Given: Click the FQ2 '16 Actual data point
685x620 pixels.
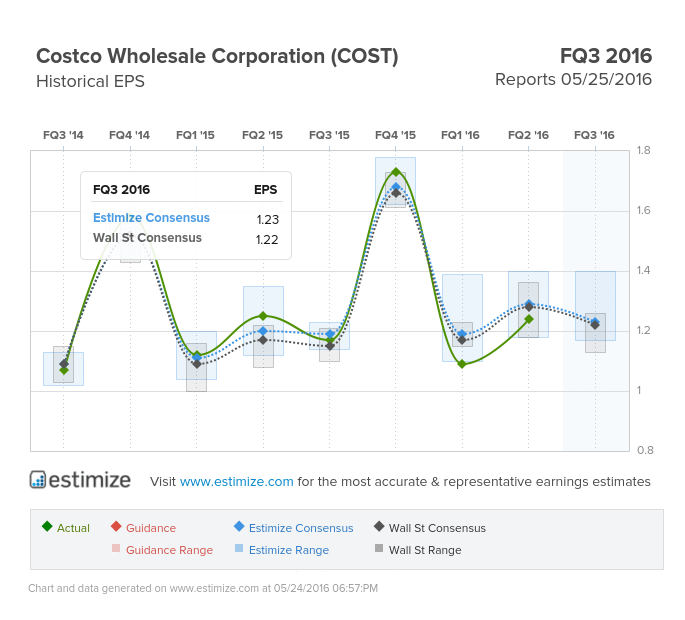Looking at the screenshot, I should pos(529,319).
